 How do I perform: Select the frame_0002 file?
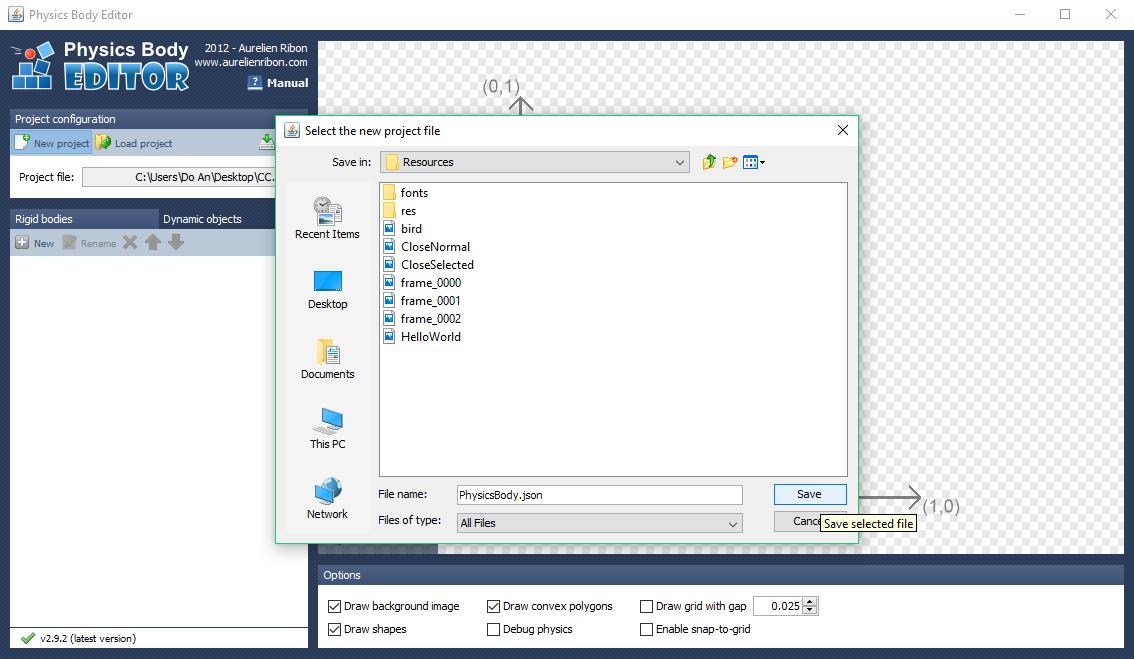coord(422,318)
